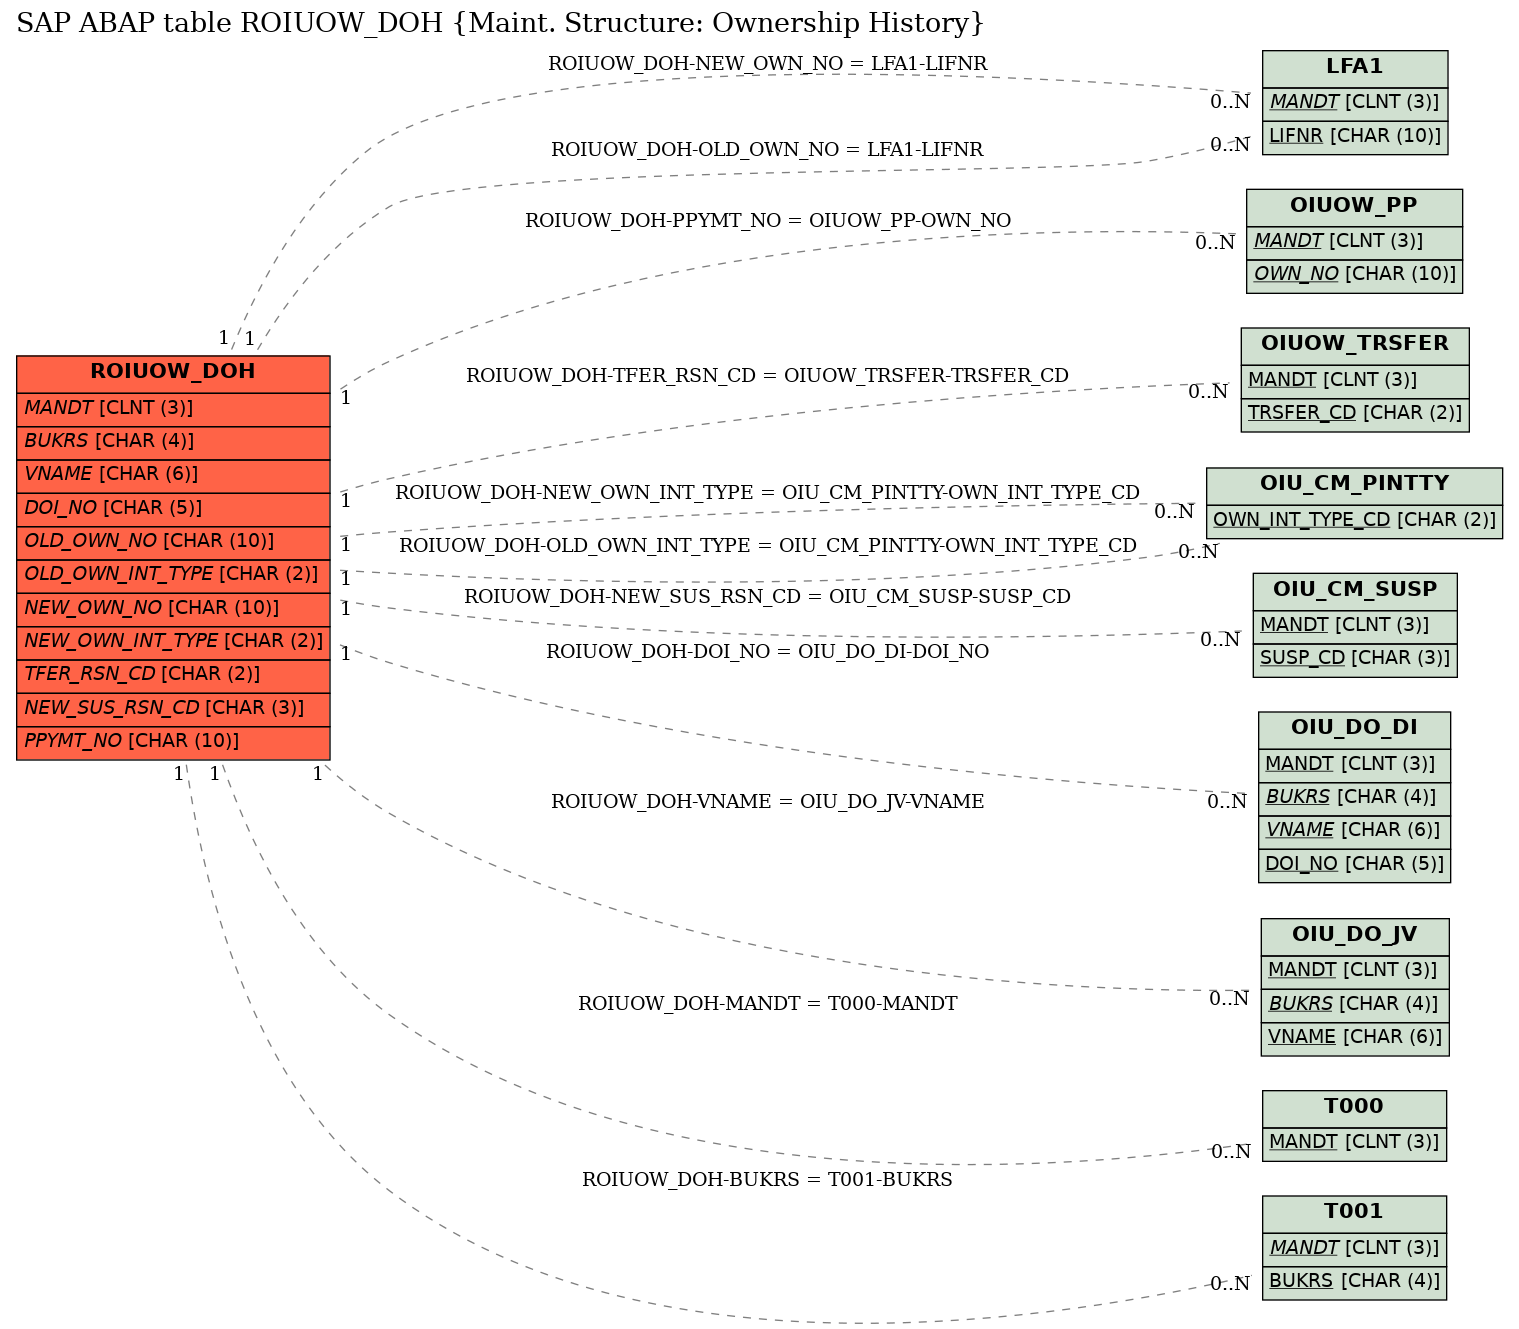Click relation label PPYMT_NO = OIUOW_PP-OWN_NO
This screenshot has width=1519, height=1329.
(768, 221)
